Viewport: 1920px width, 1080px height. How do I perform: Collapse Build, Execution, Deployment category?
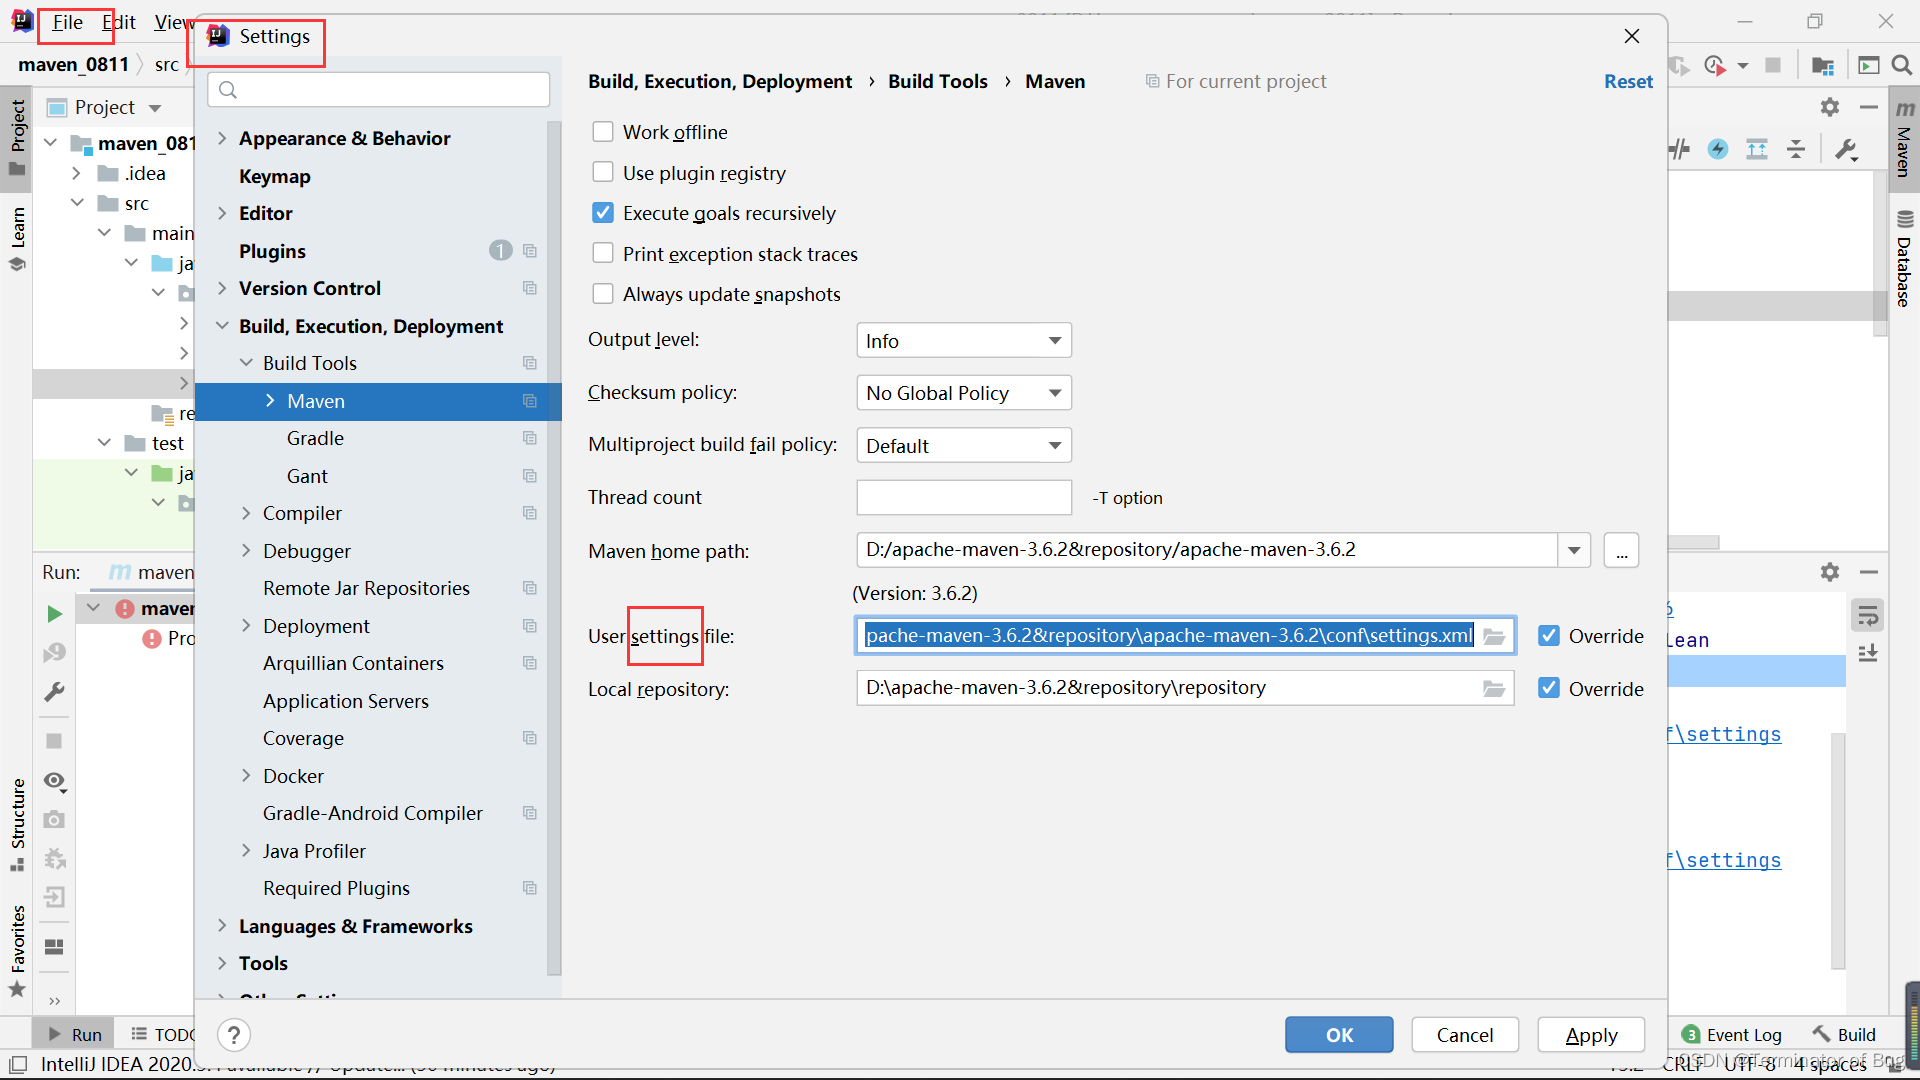tap(222, 326)
